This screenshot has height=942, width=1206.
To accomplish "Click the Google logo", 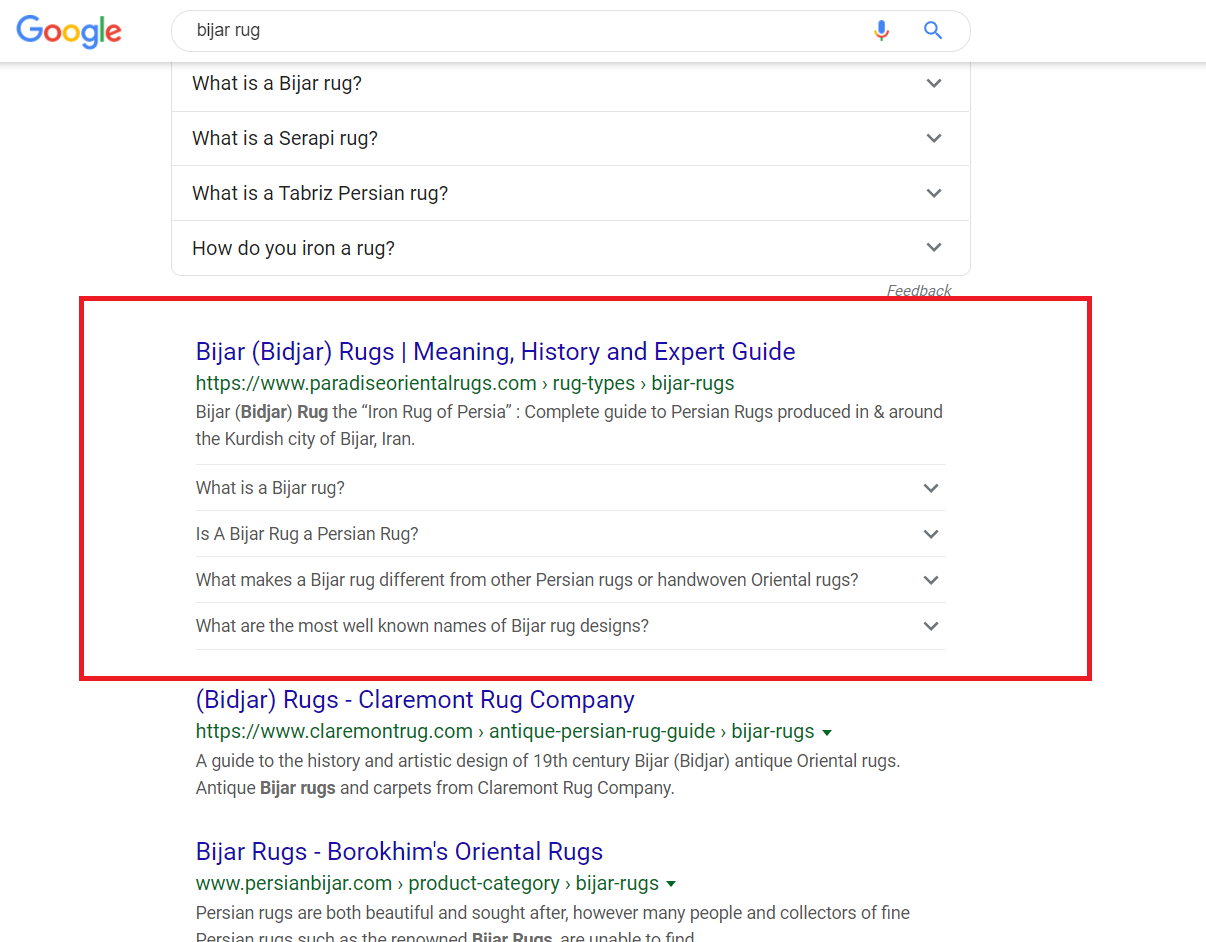I will [x=68, y=31].
